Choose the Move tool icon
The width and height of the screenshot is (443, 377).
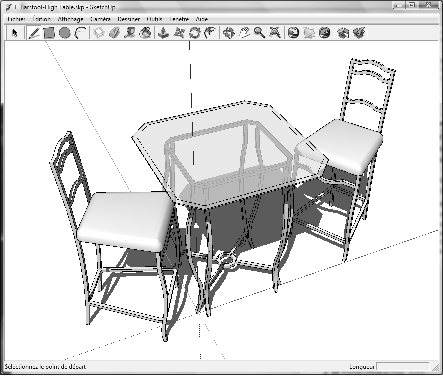[x=179, y=33]
